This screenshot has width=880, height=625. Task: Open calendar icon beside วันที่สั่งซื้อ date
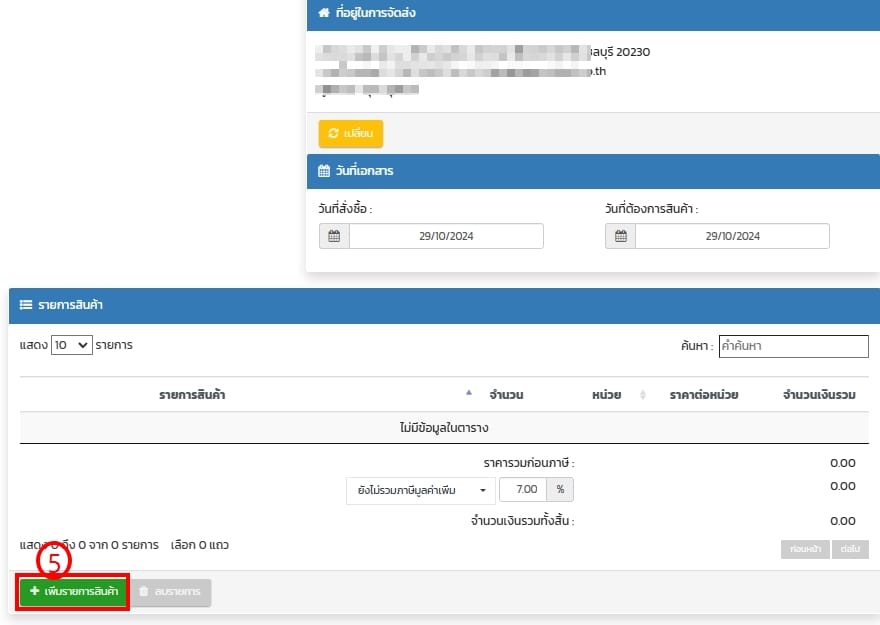point(334,236)
